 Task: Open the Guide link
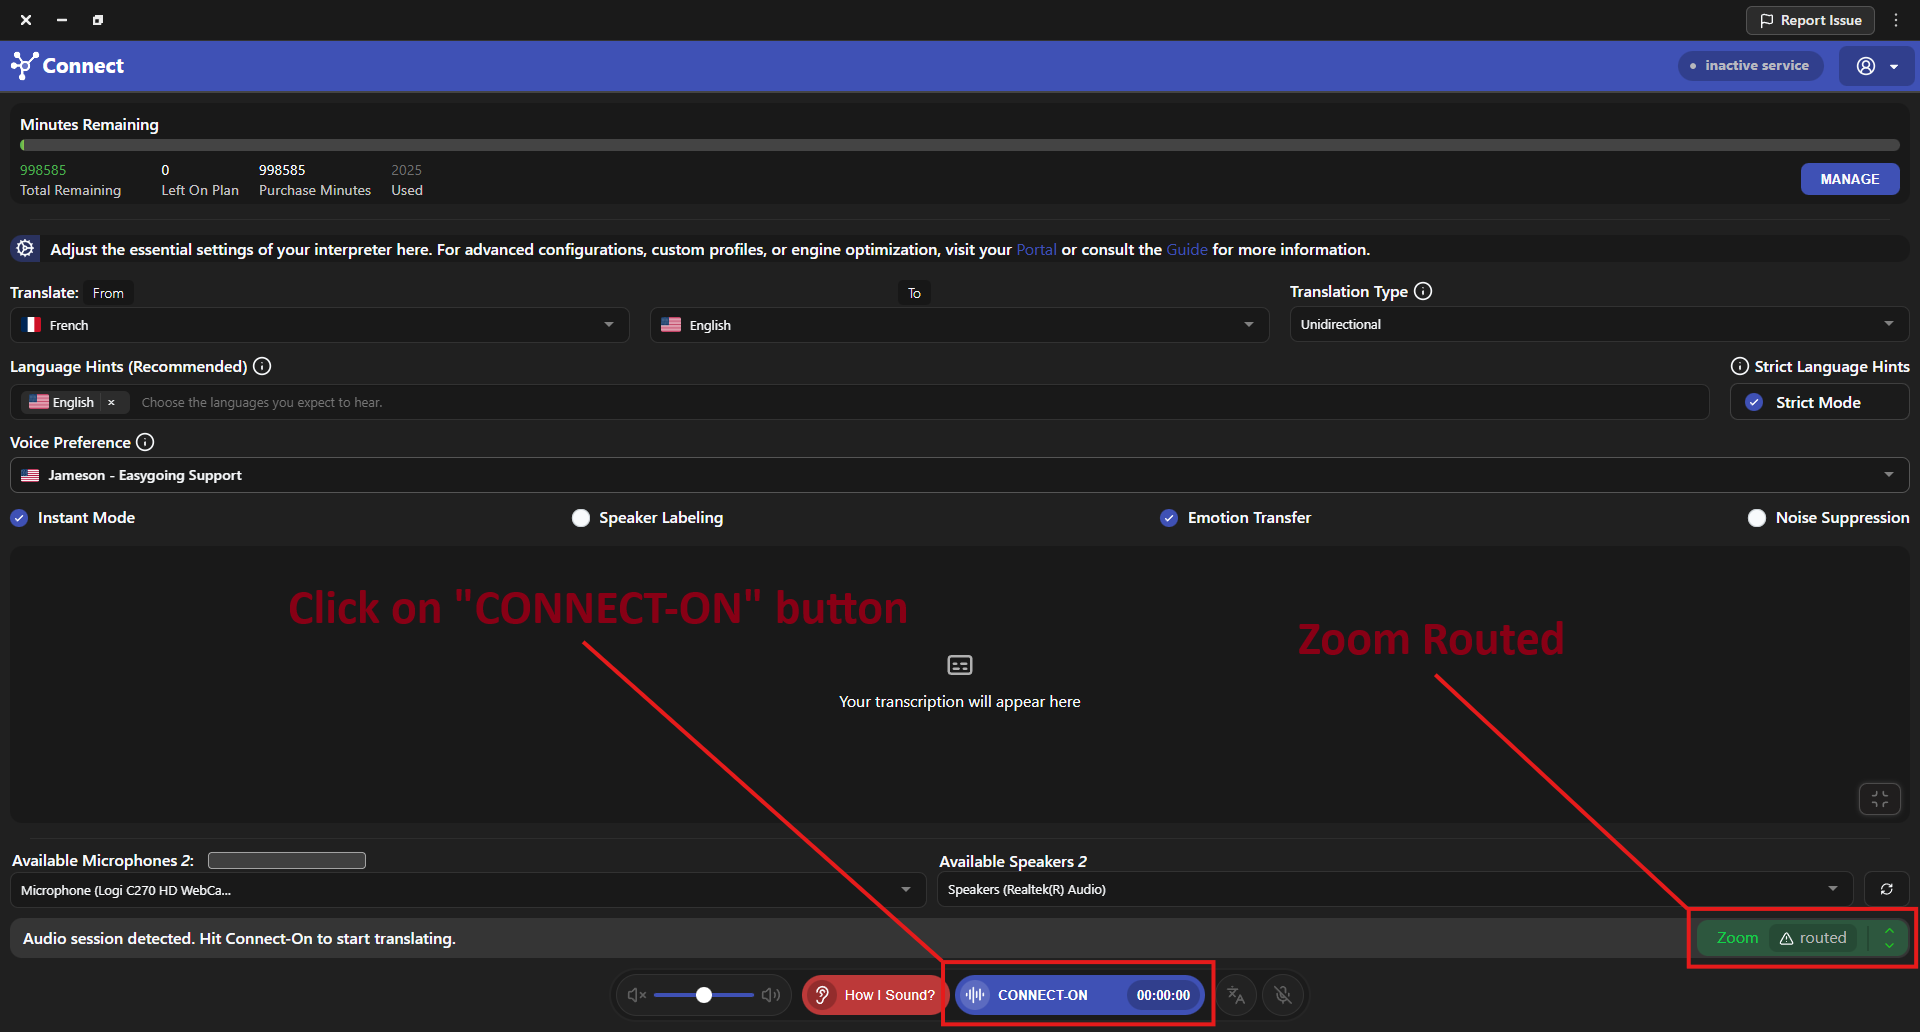[1187, 249]
